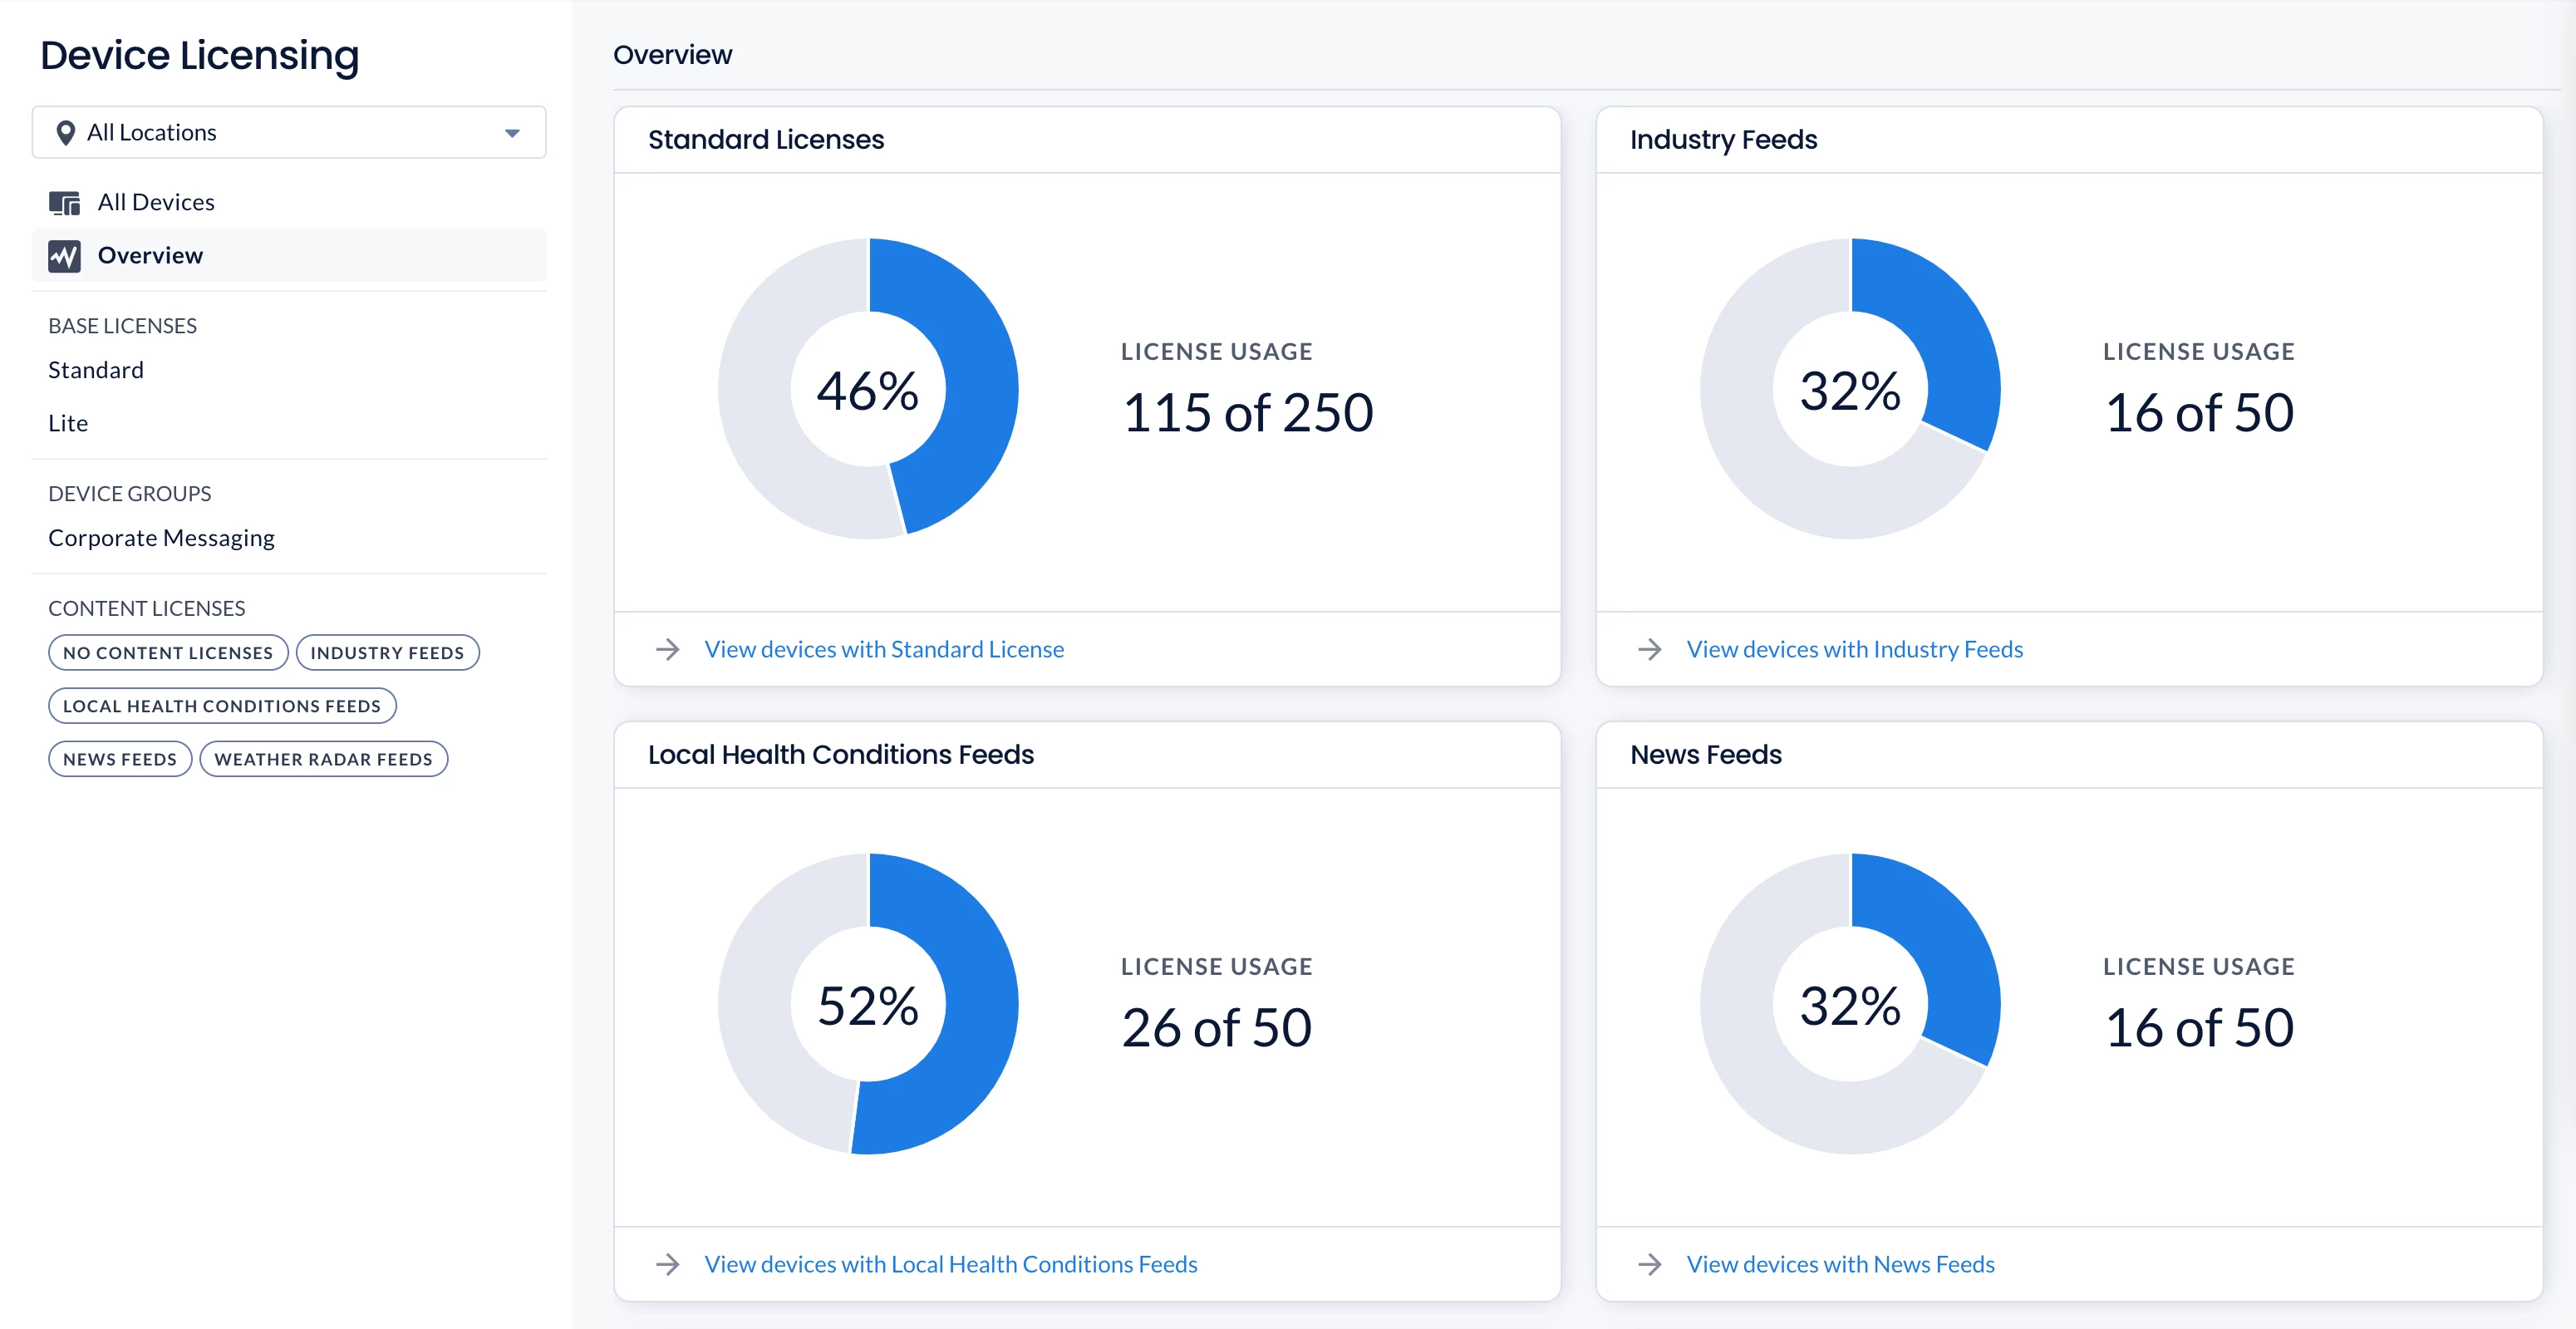Toggle the Industry Feeds filter chip
The width and height of the screenshot is (2576, 1329).
coord(387,653)
